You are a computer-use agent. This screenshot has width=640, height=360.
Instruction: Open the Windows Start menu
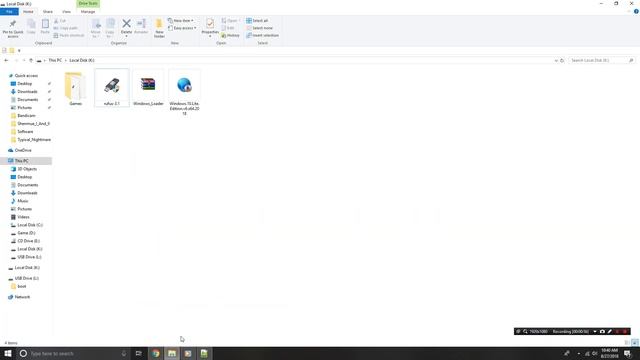pos(8,353)
